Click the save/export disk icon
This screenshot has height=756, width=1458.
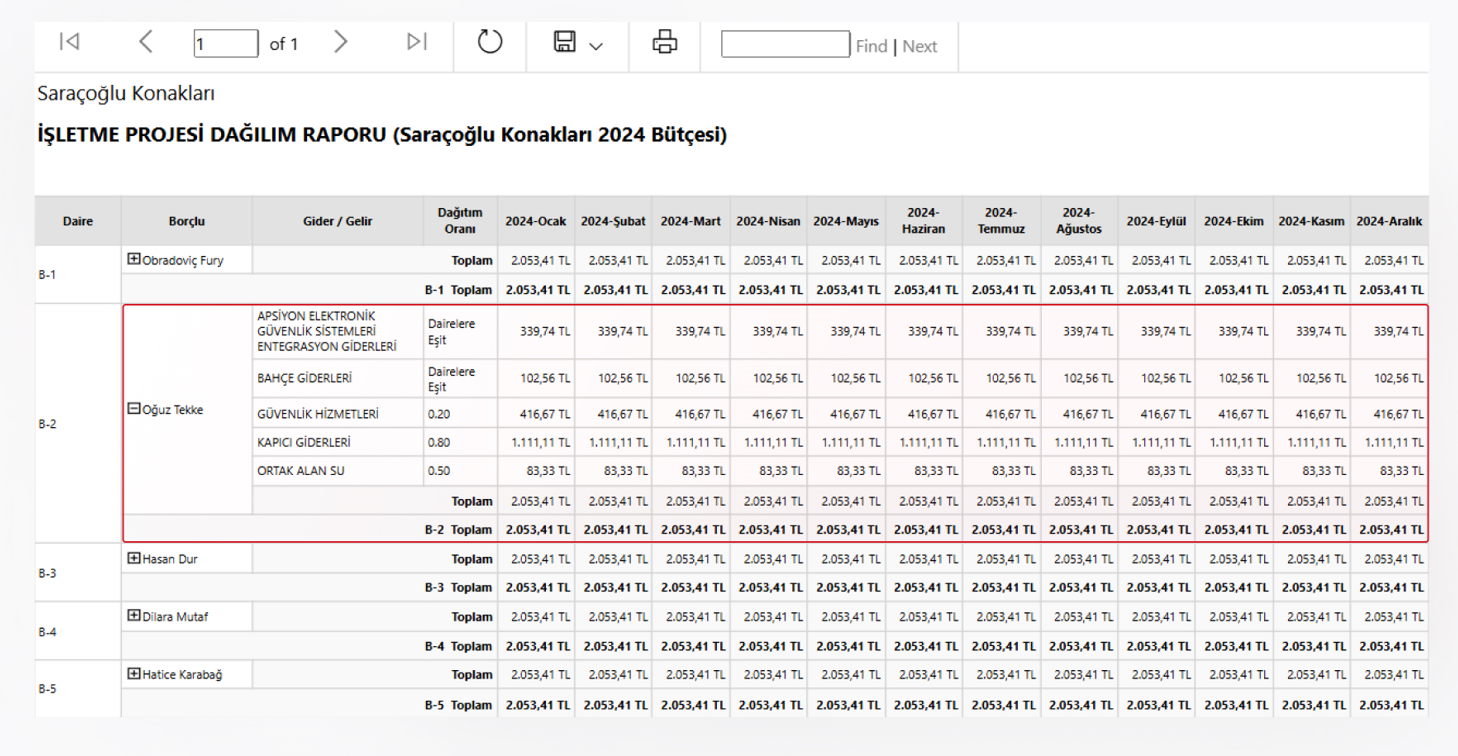click(x=565, y=42)
